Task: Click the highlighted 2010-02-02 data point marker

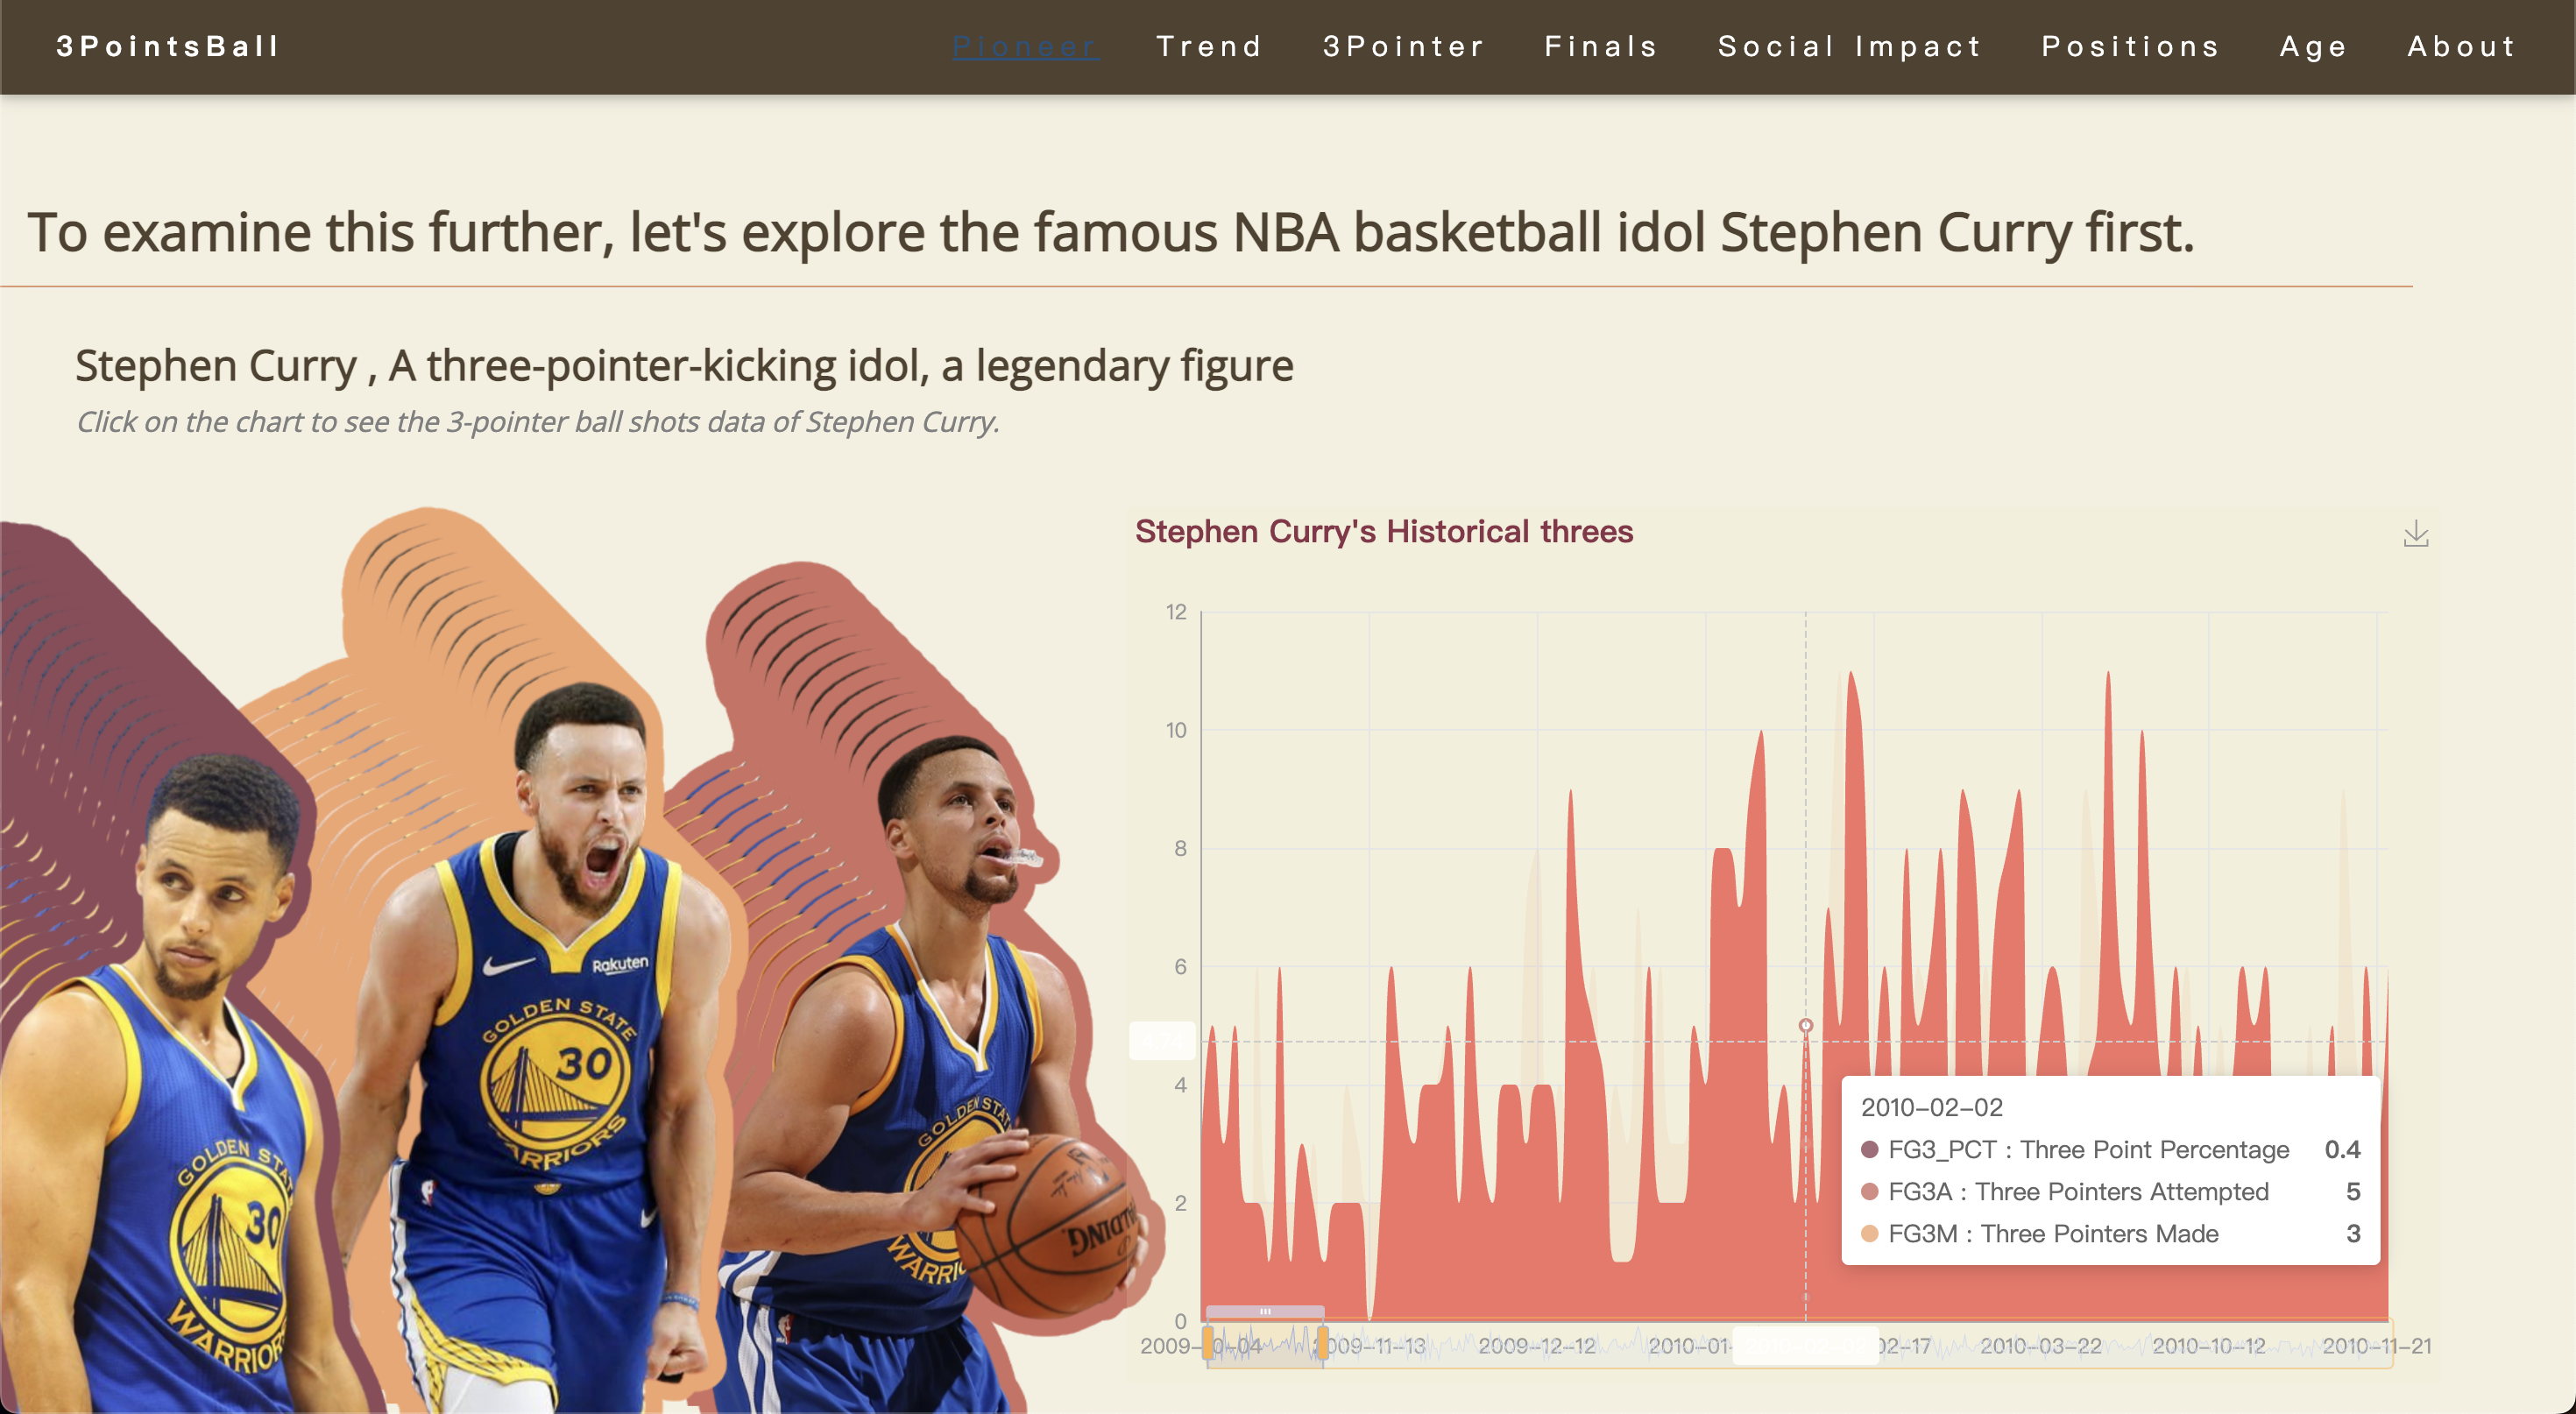Action: click(x=1805, y=1025)
